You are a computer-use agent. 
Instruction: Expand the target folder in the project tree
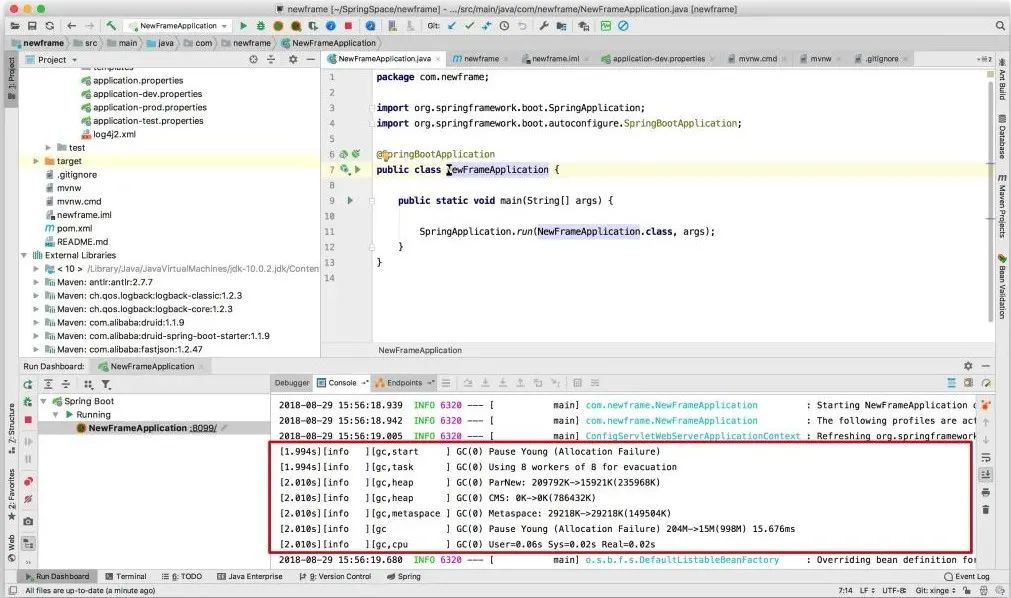point(36,161)
